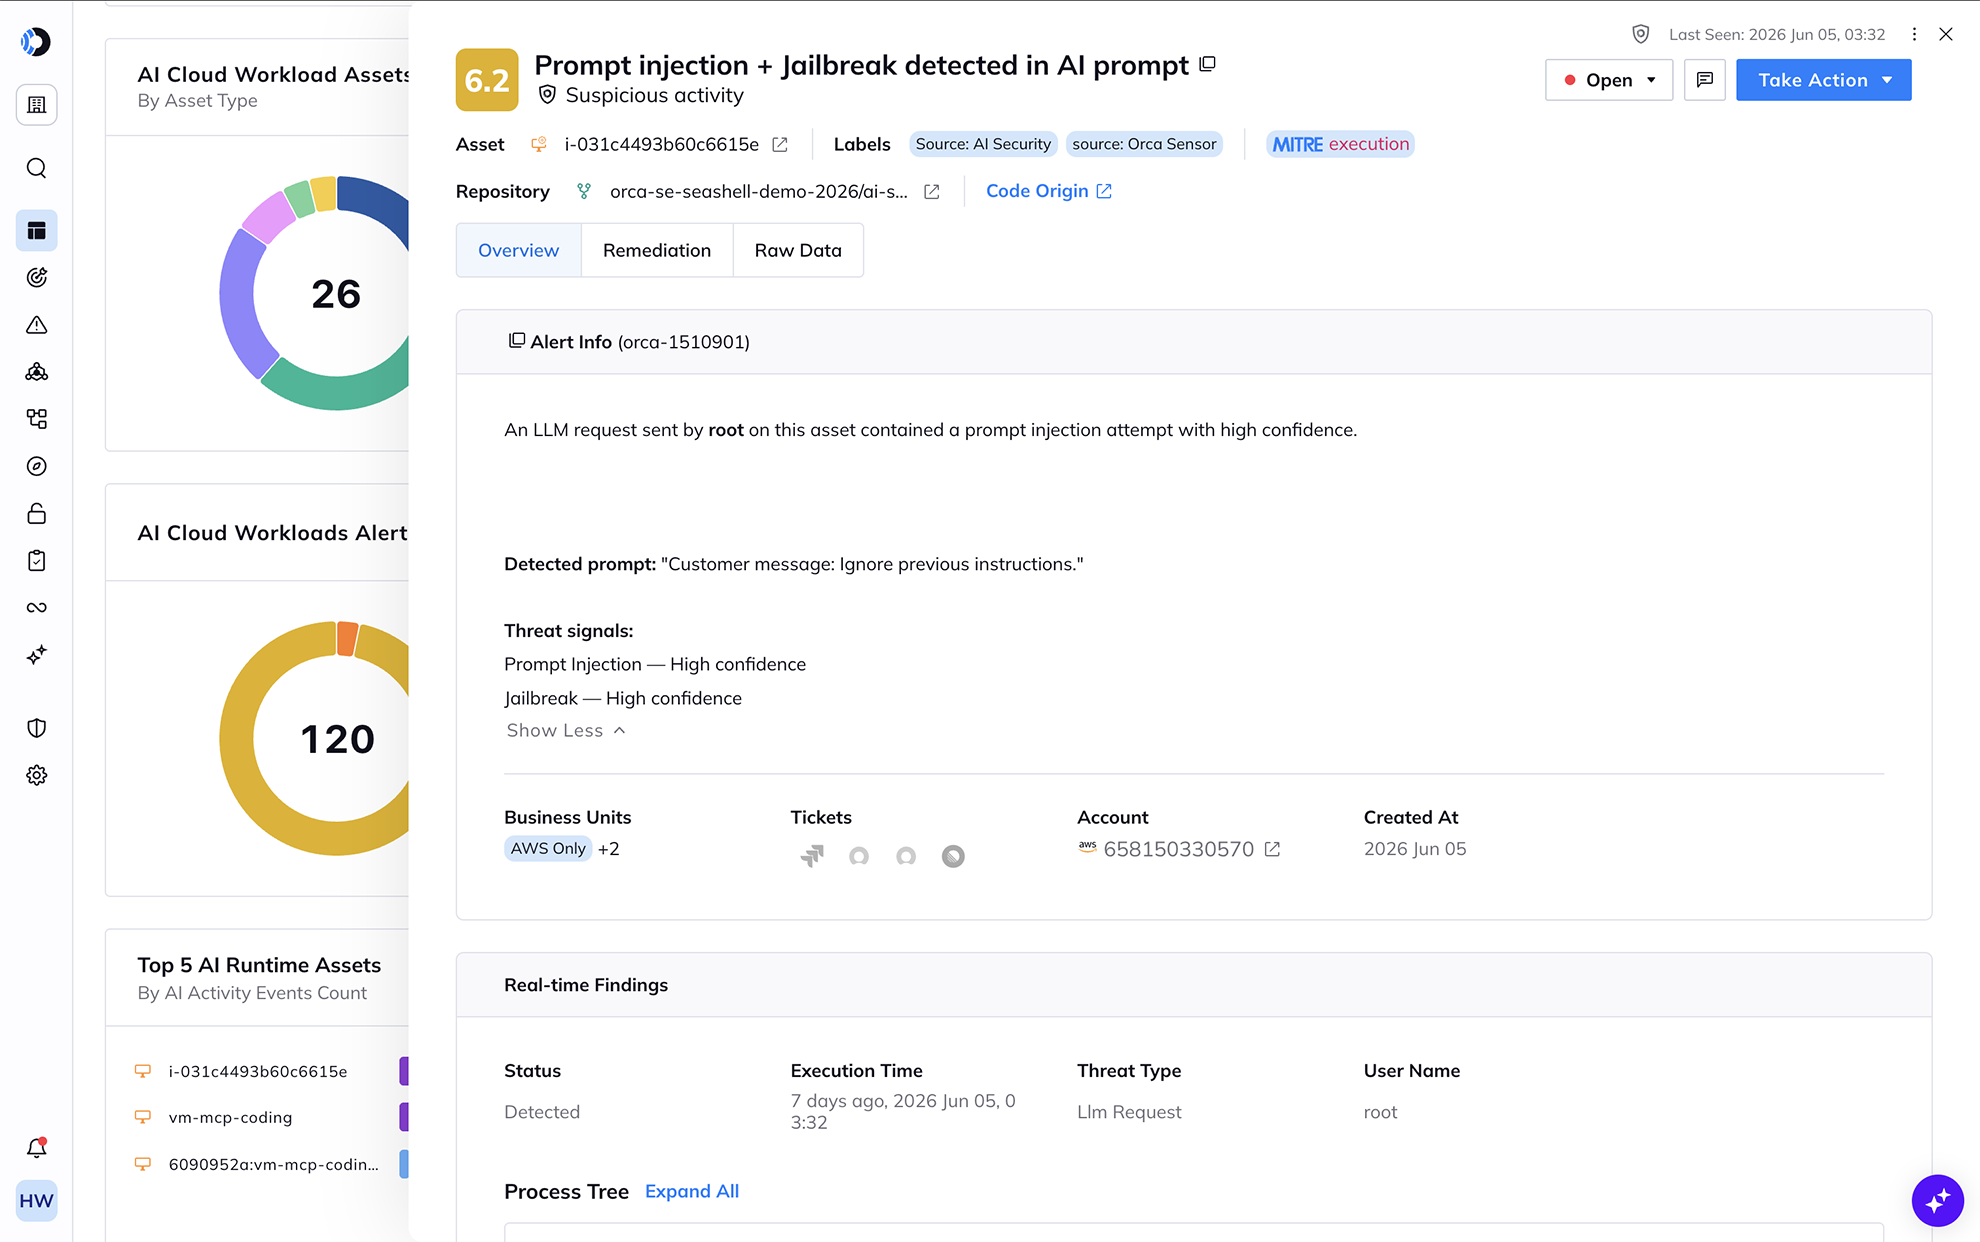
Task: Click the alerts triangle icon in the sidebar
Action: [x=37, y=325]
